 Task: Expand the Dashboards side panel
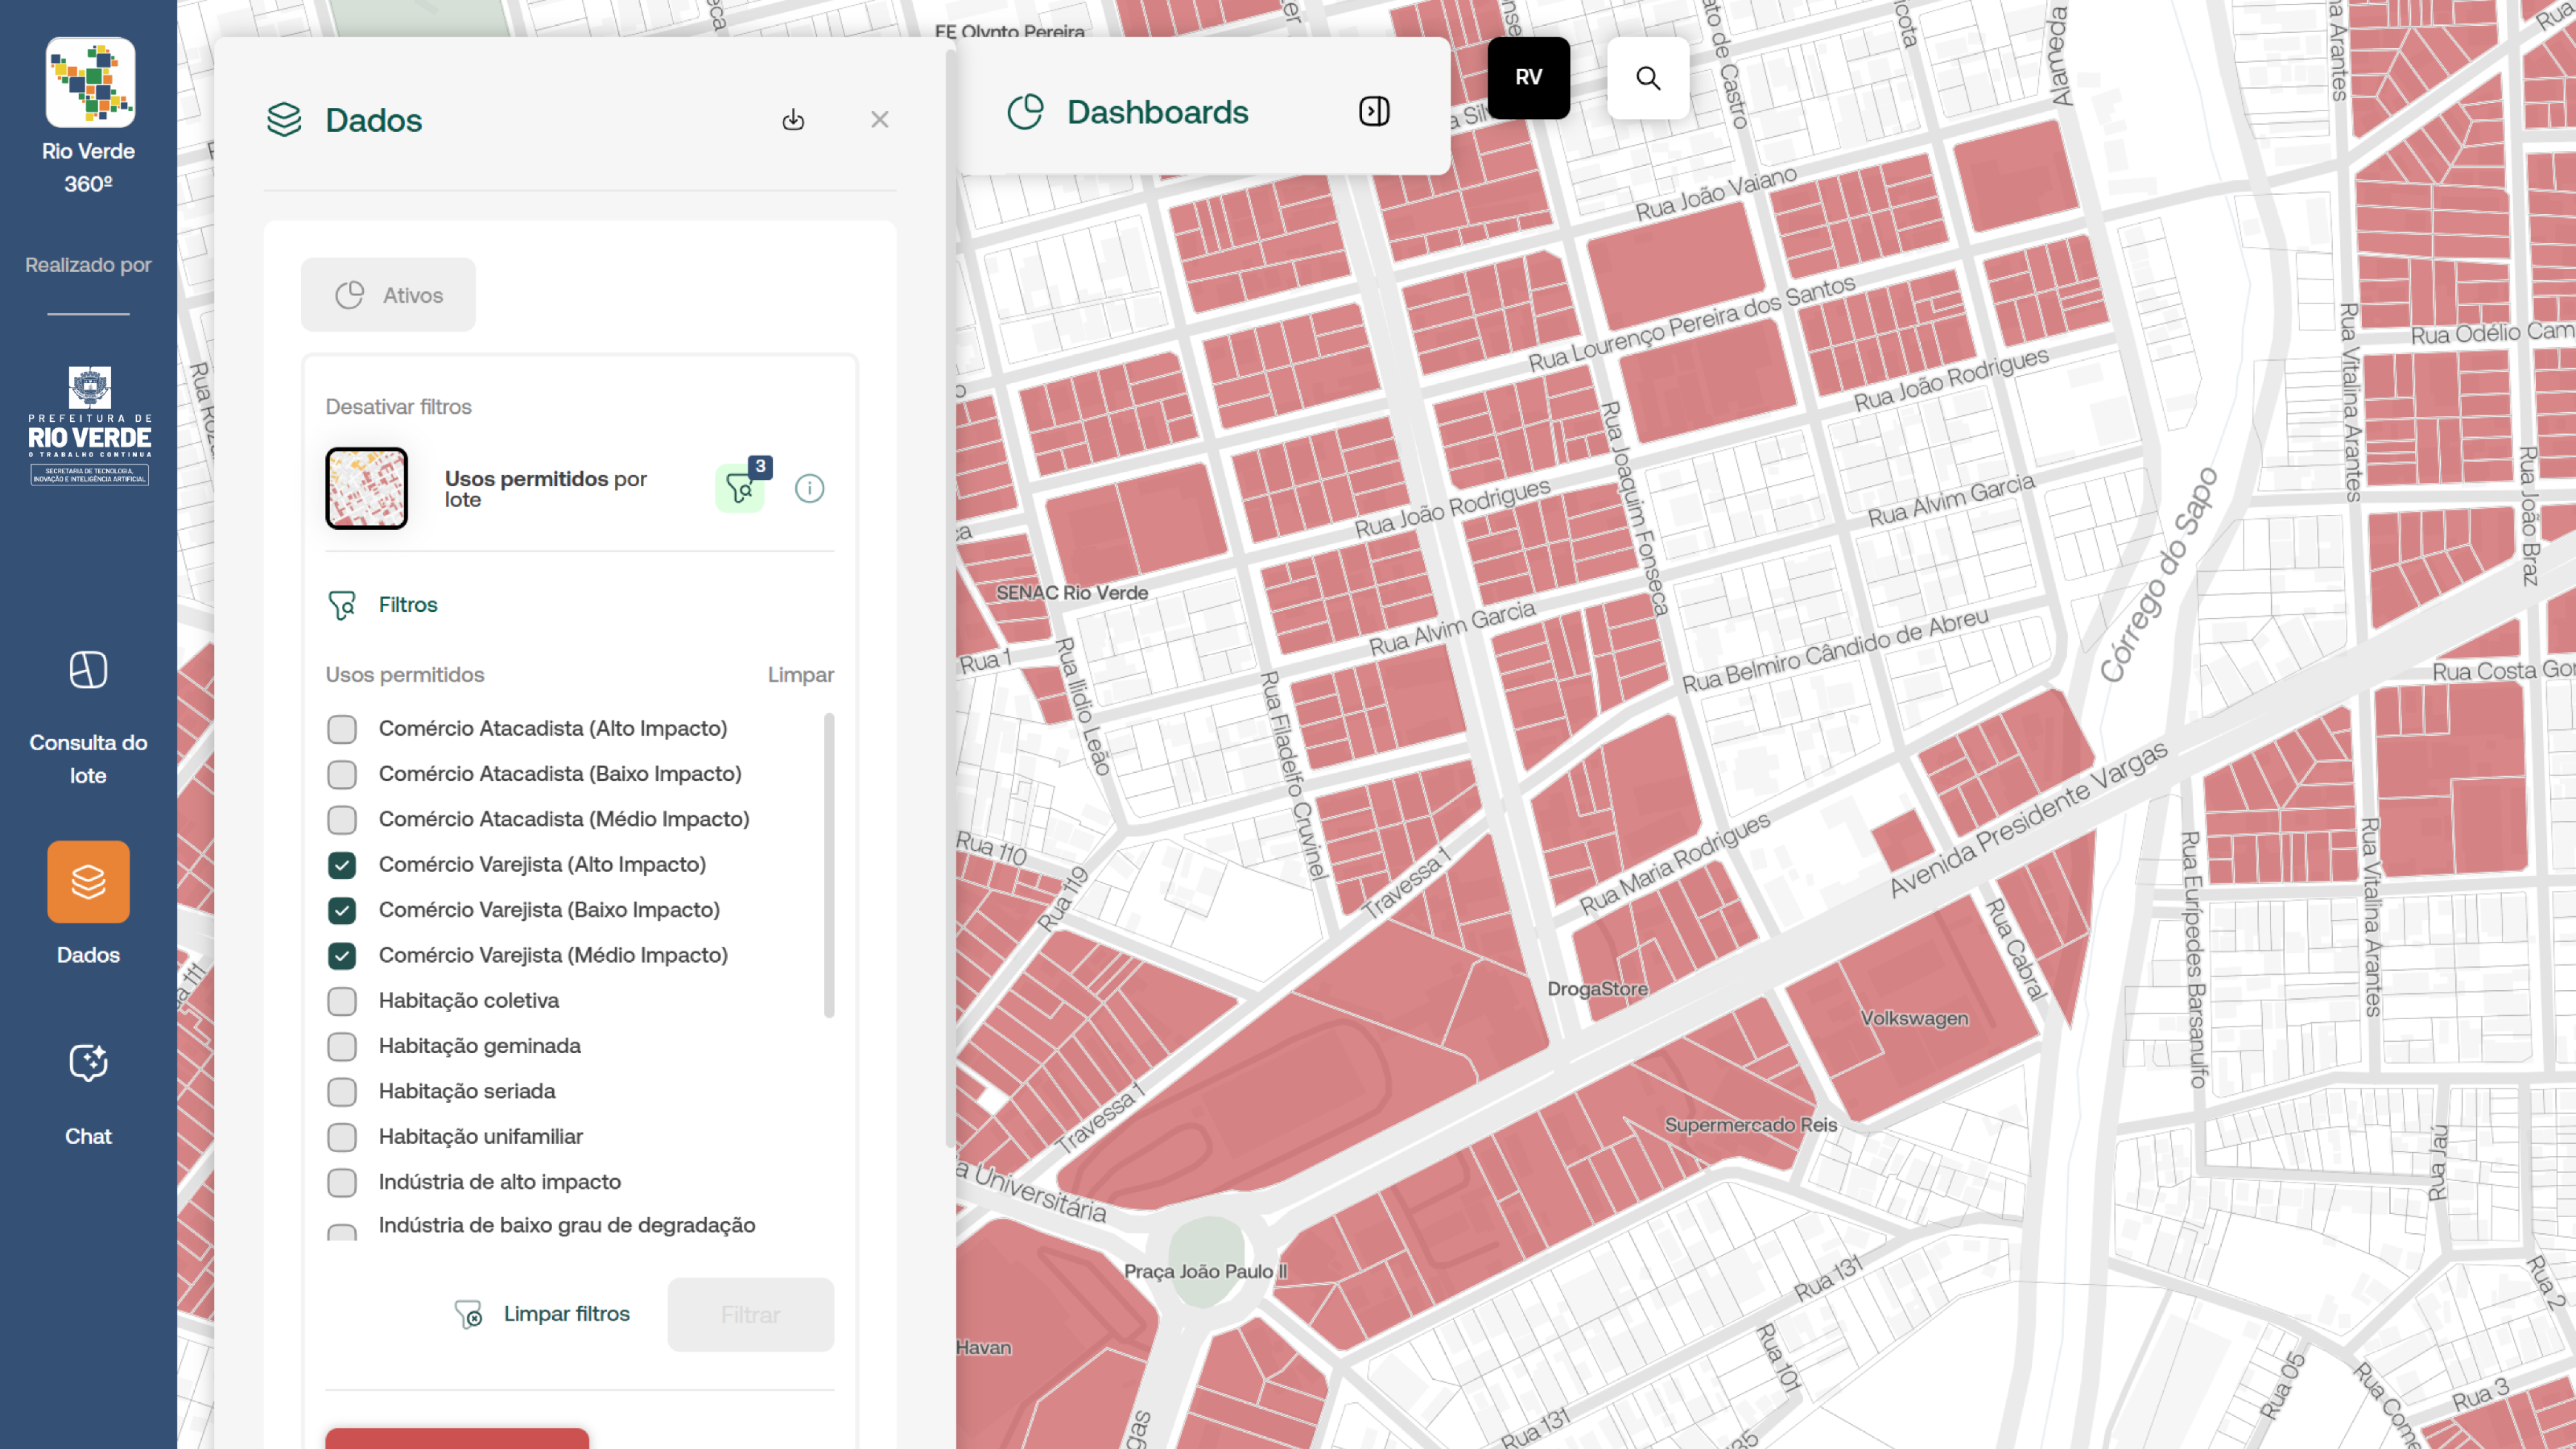click(x=1374, y=111)
